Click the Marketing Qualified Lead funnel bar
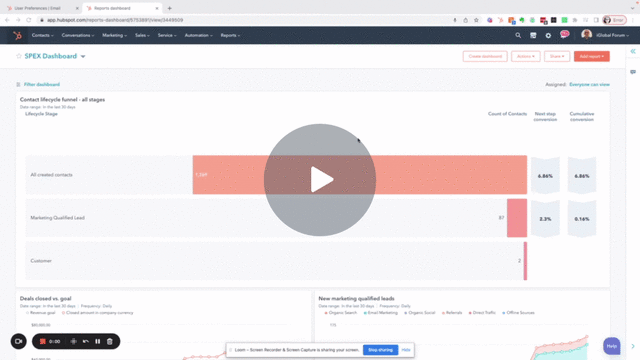Screen dimensions: 640x360 [517, 218]
